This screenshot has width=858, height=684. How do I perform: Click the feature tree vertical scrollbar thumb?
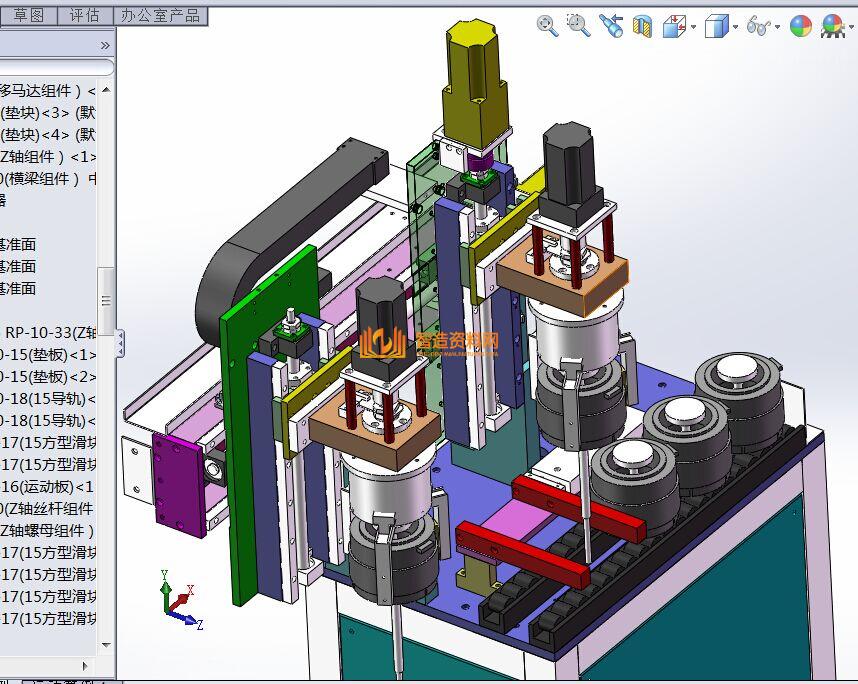point(106,290)
